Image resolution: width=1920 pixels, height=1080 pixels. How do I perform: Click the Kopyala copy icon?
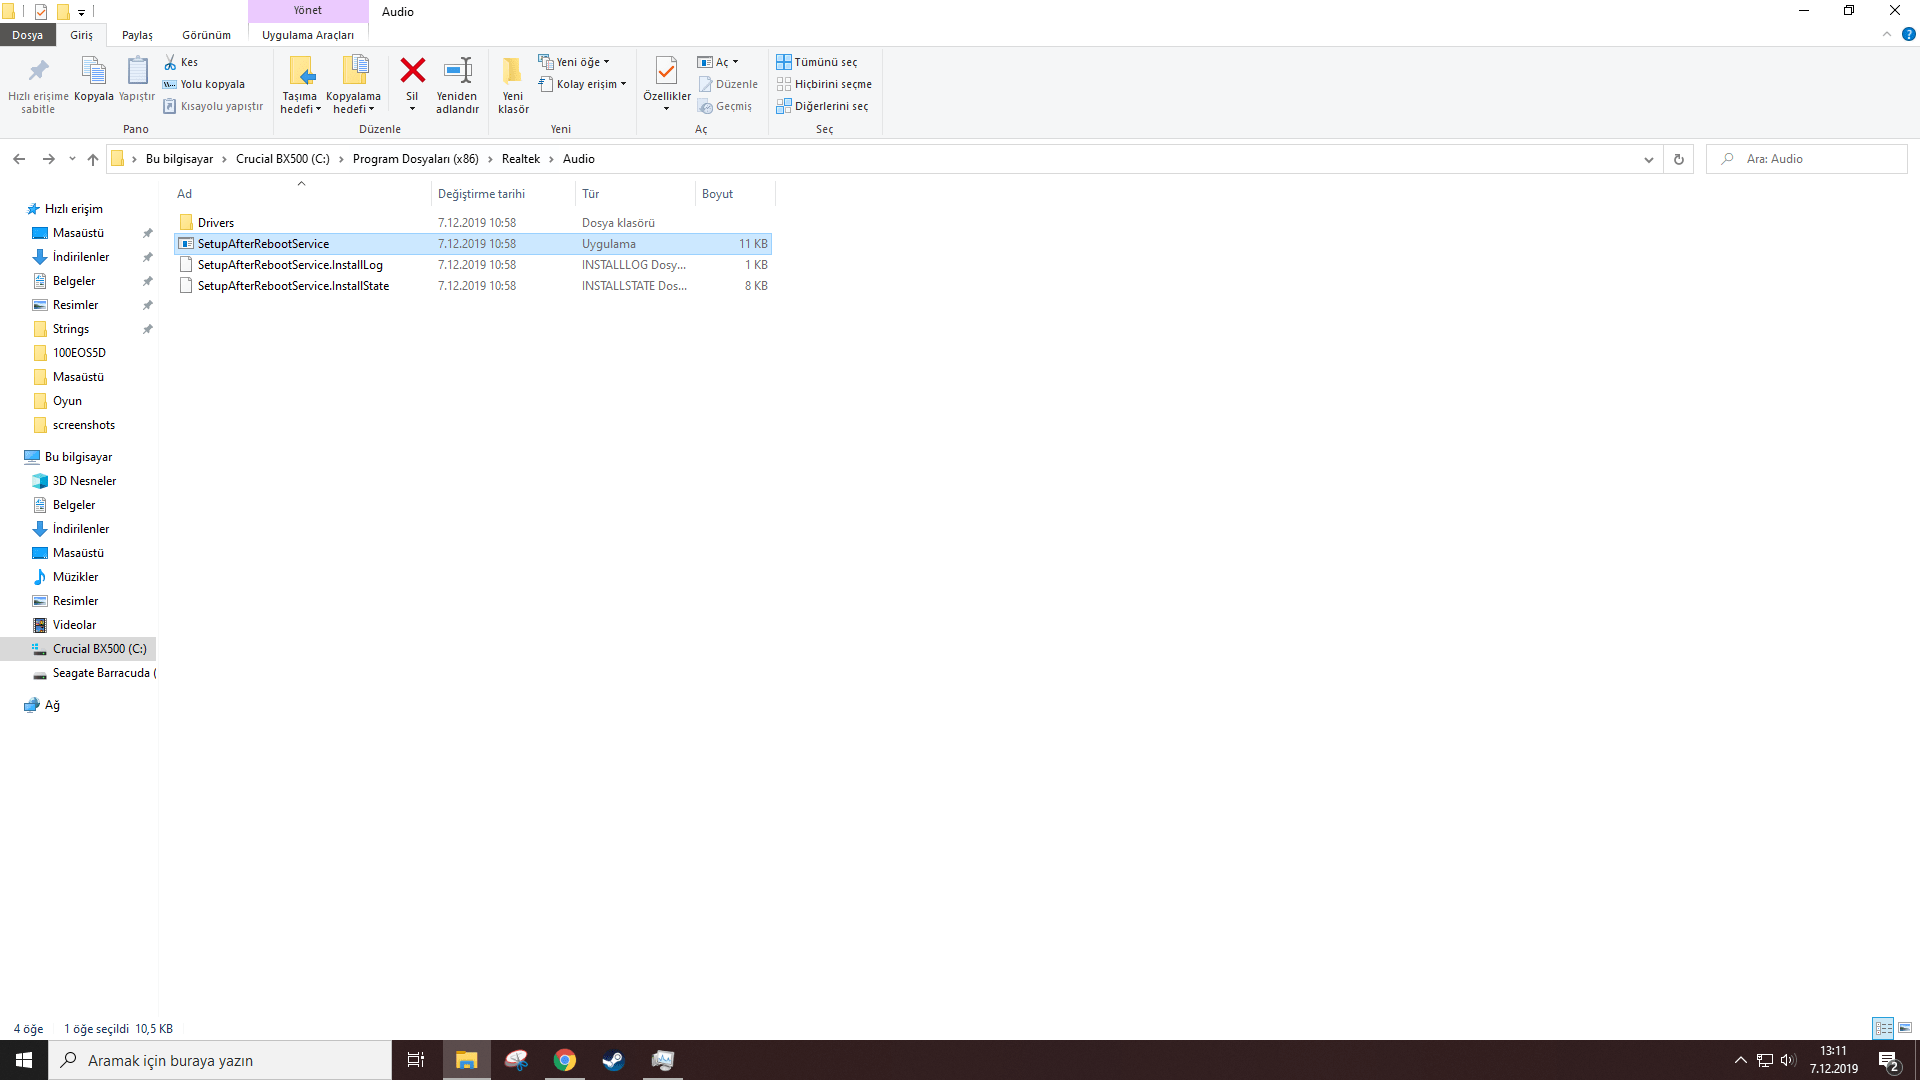[93, 71]
